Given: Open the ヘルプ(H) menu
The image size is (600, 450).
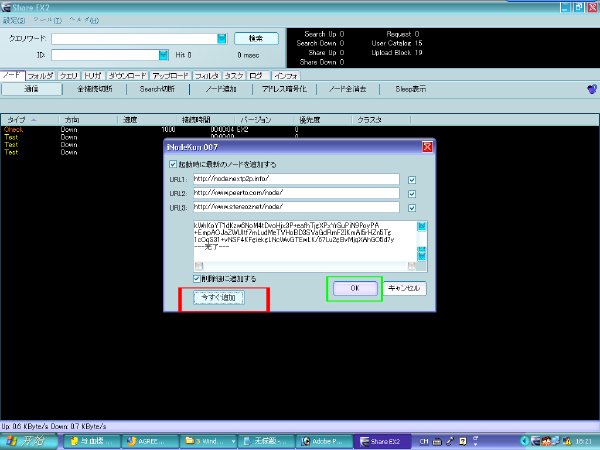Looking at the screenshot, I should 84,20.
